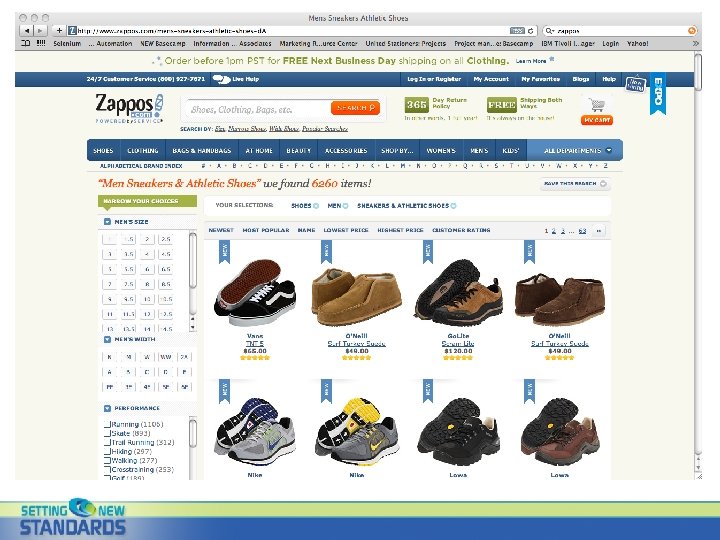This screenshot has height=540, width=720.
Task: Check the Skate performance checkbox
Action: (107, 433)
